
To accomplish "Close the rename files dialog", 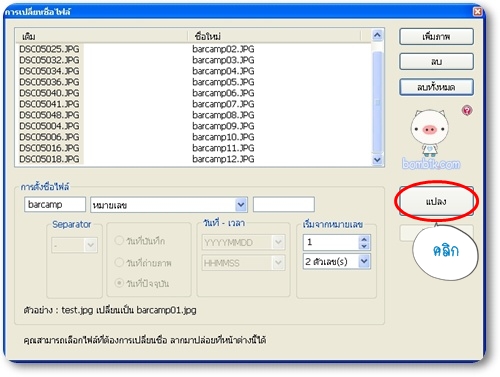I will point(478,12).
